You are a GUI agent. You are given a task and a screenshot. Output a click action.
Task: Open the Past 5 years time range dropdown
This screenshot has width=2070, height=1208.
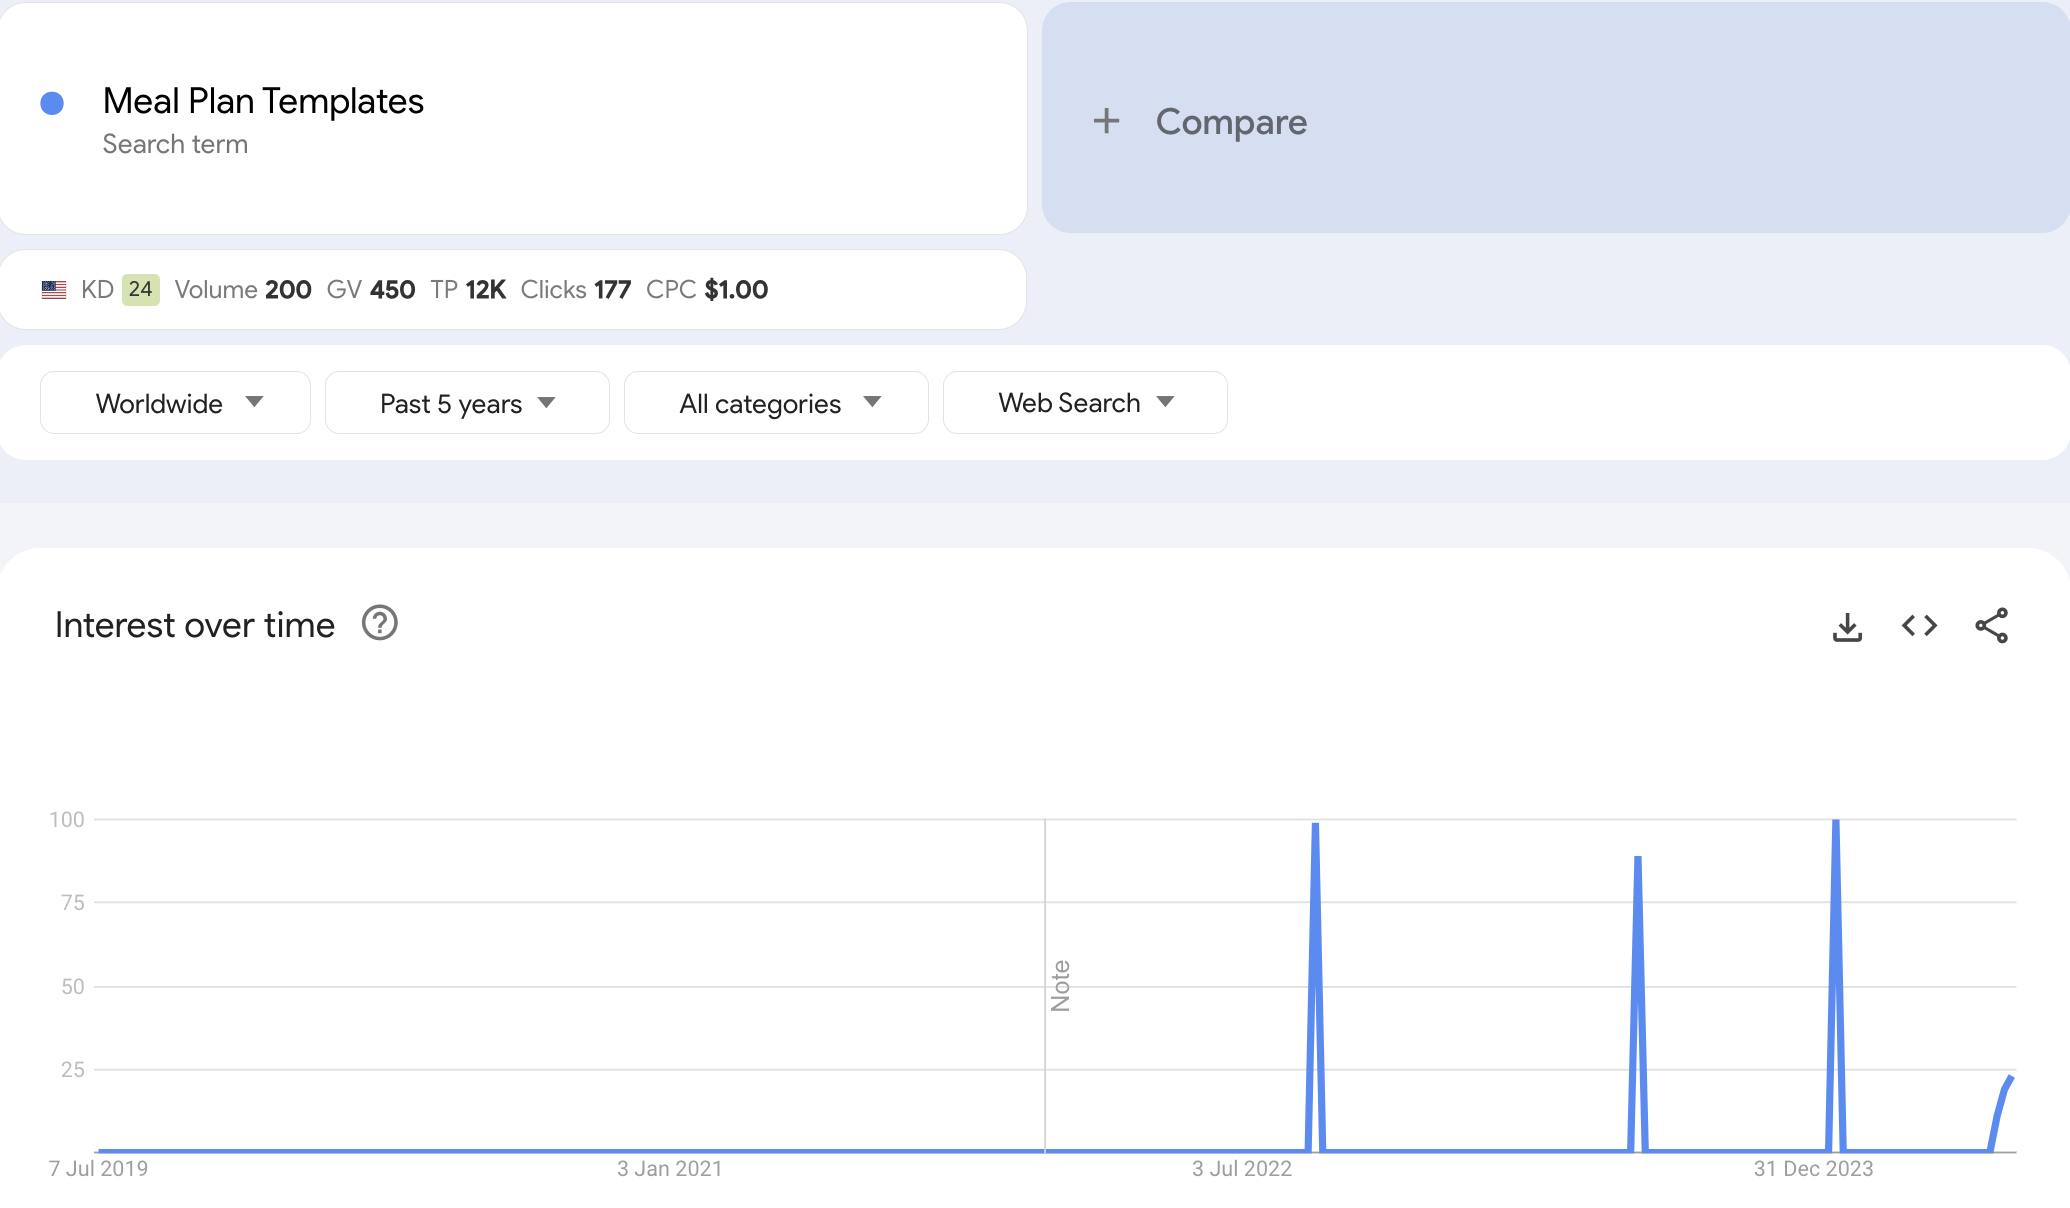point(467,403)
